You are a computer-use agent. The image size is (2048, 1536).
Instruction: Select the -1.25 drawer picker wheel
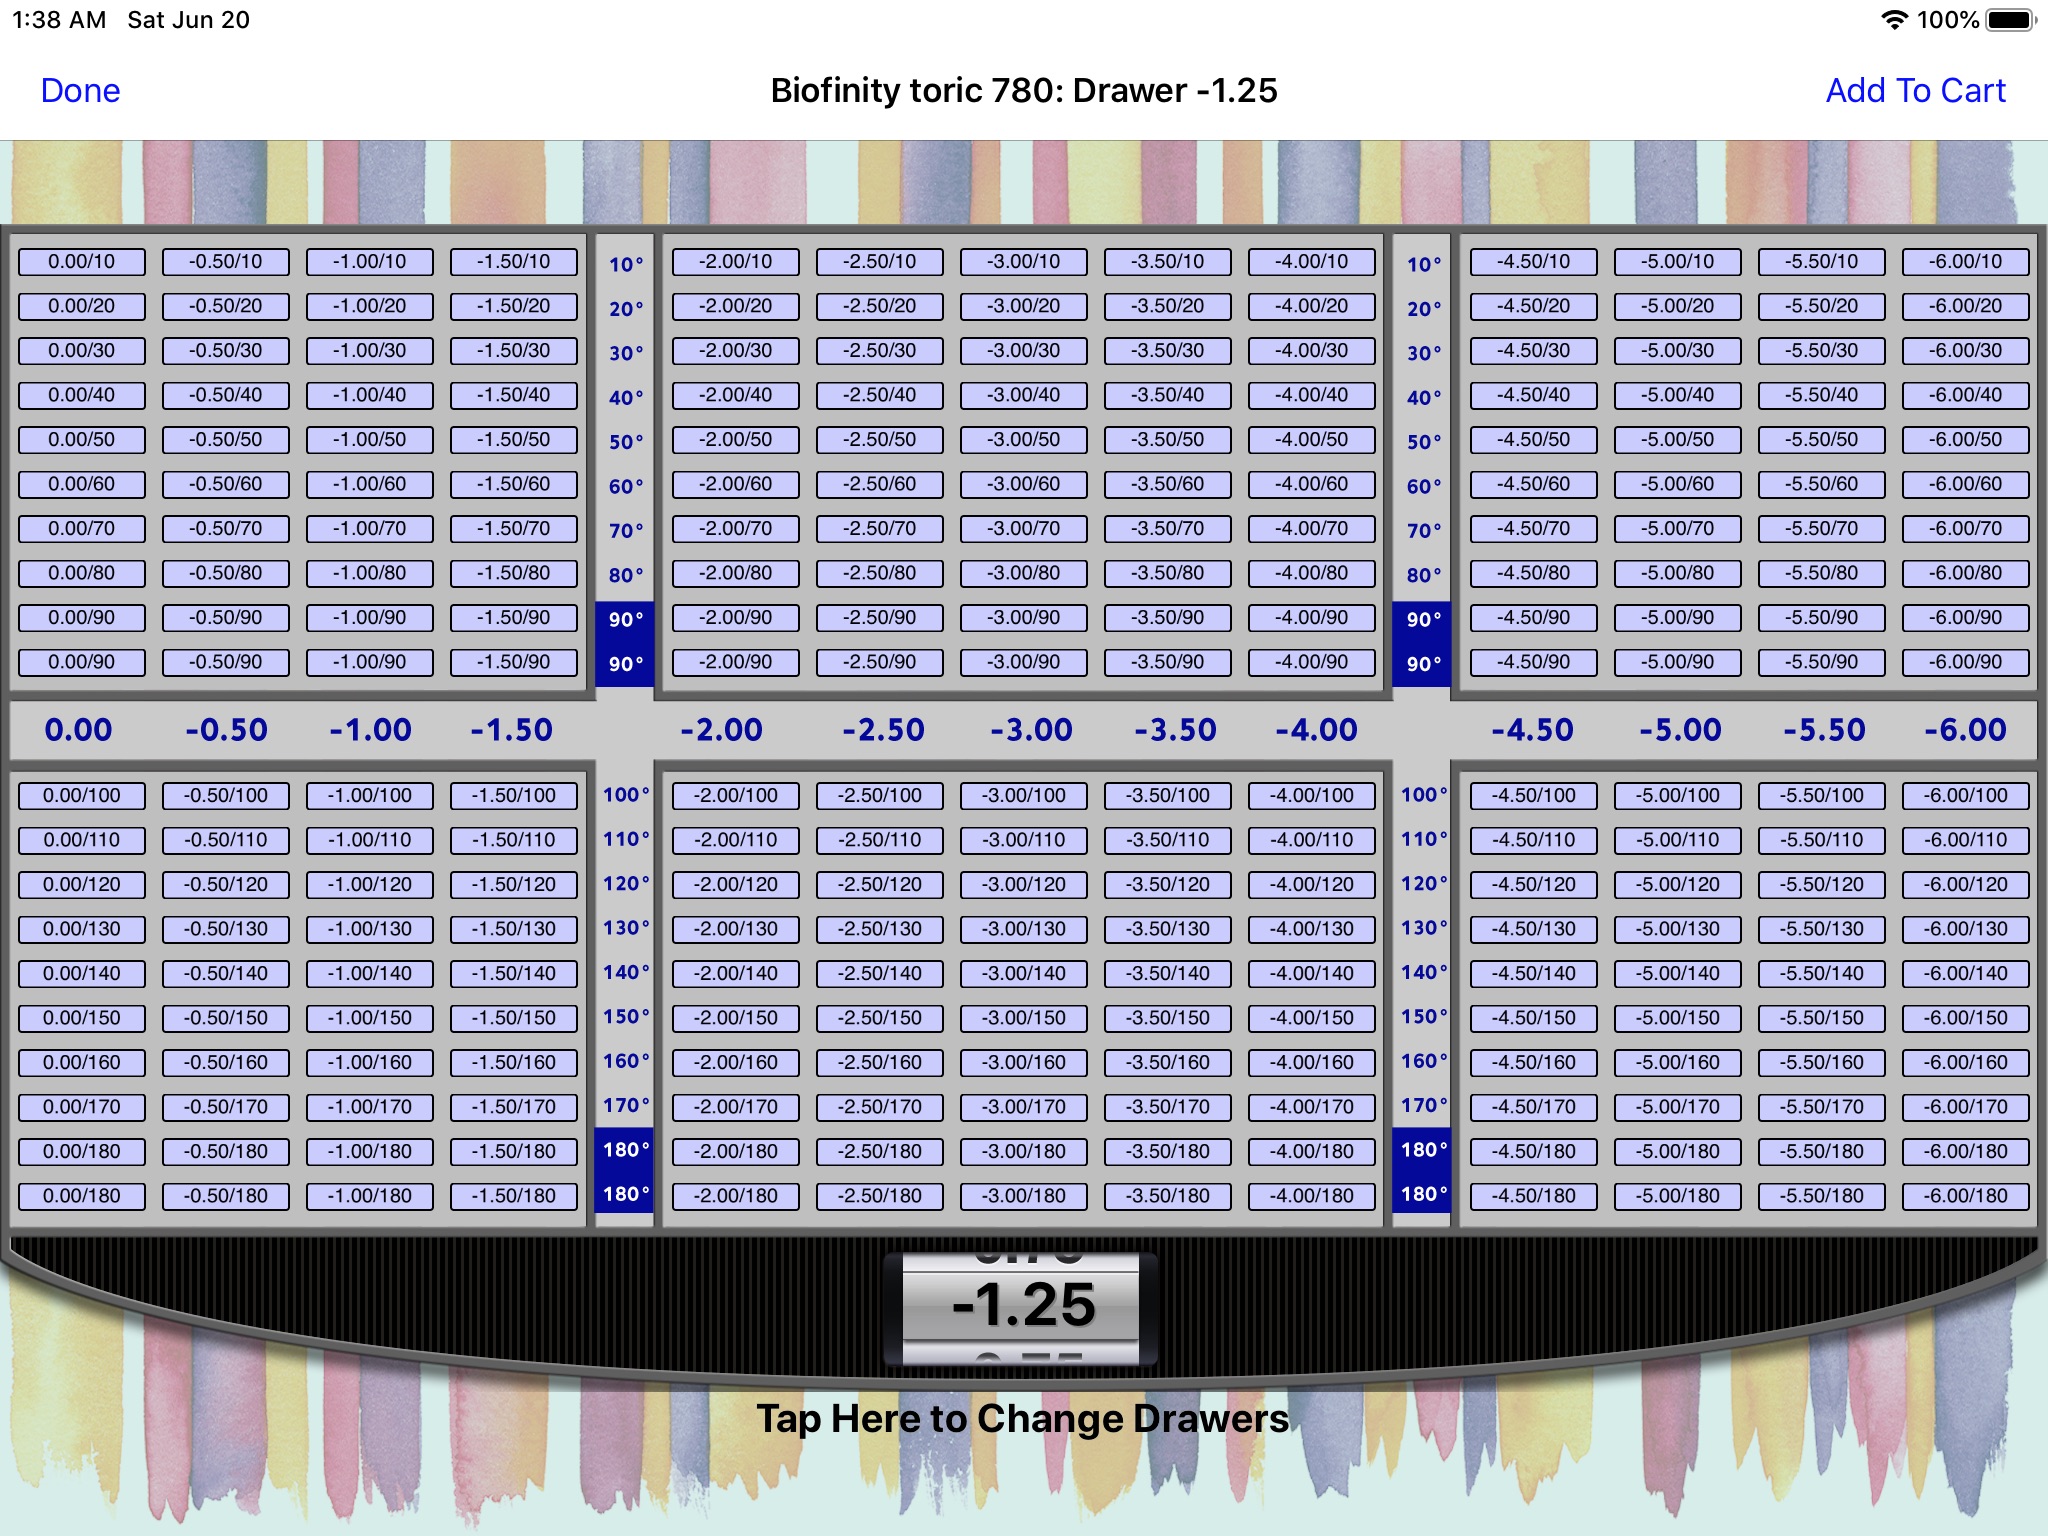(x=1022, y=1307)
